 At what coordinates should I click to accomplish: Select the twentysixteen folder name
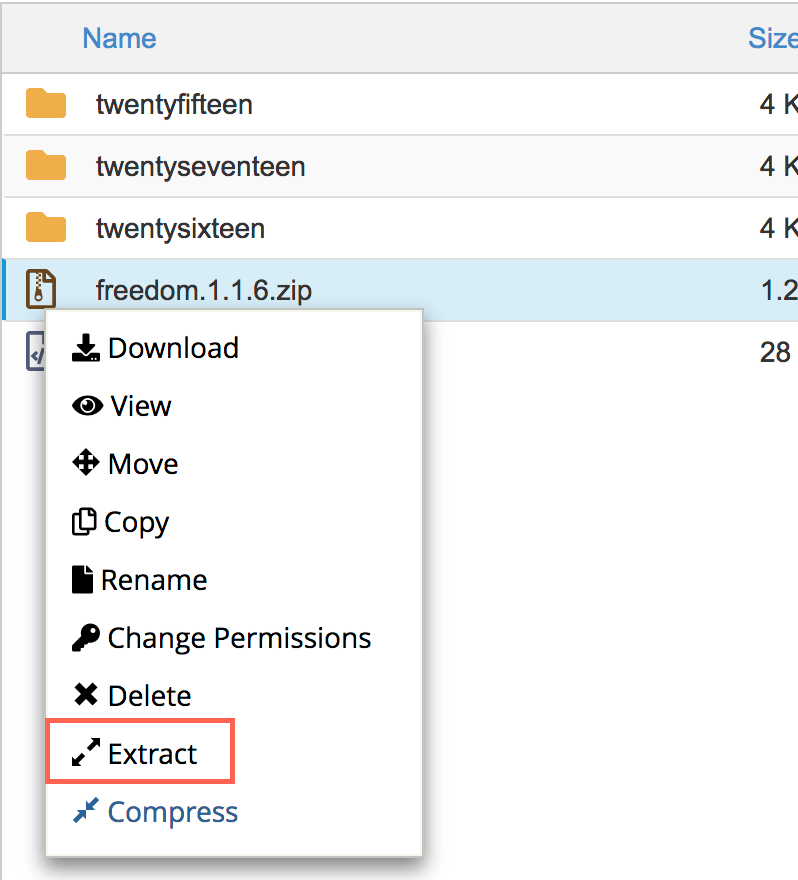click(180, 228)
